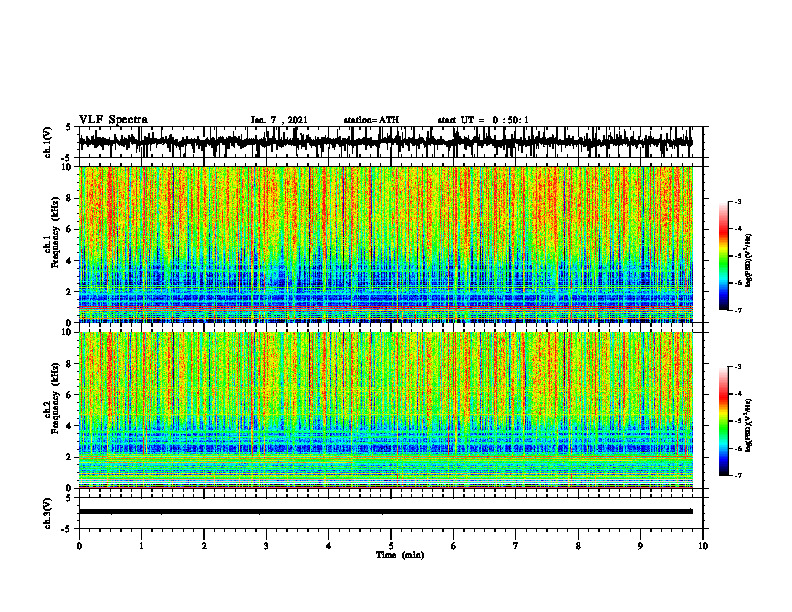The height and width of the screenshot is (612, 792).
Task: Click the "10" tick on time axis
Action: [x=703, y=546]
